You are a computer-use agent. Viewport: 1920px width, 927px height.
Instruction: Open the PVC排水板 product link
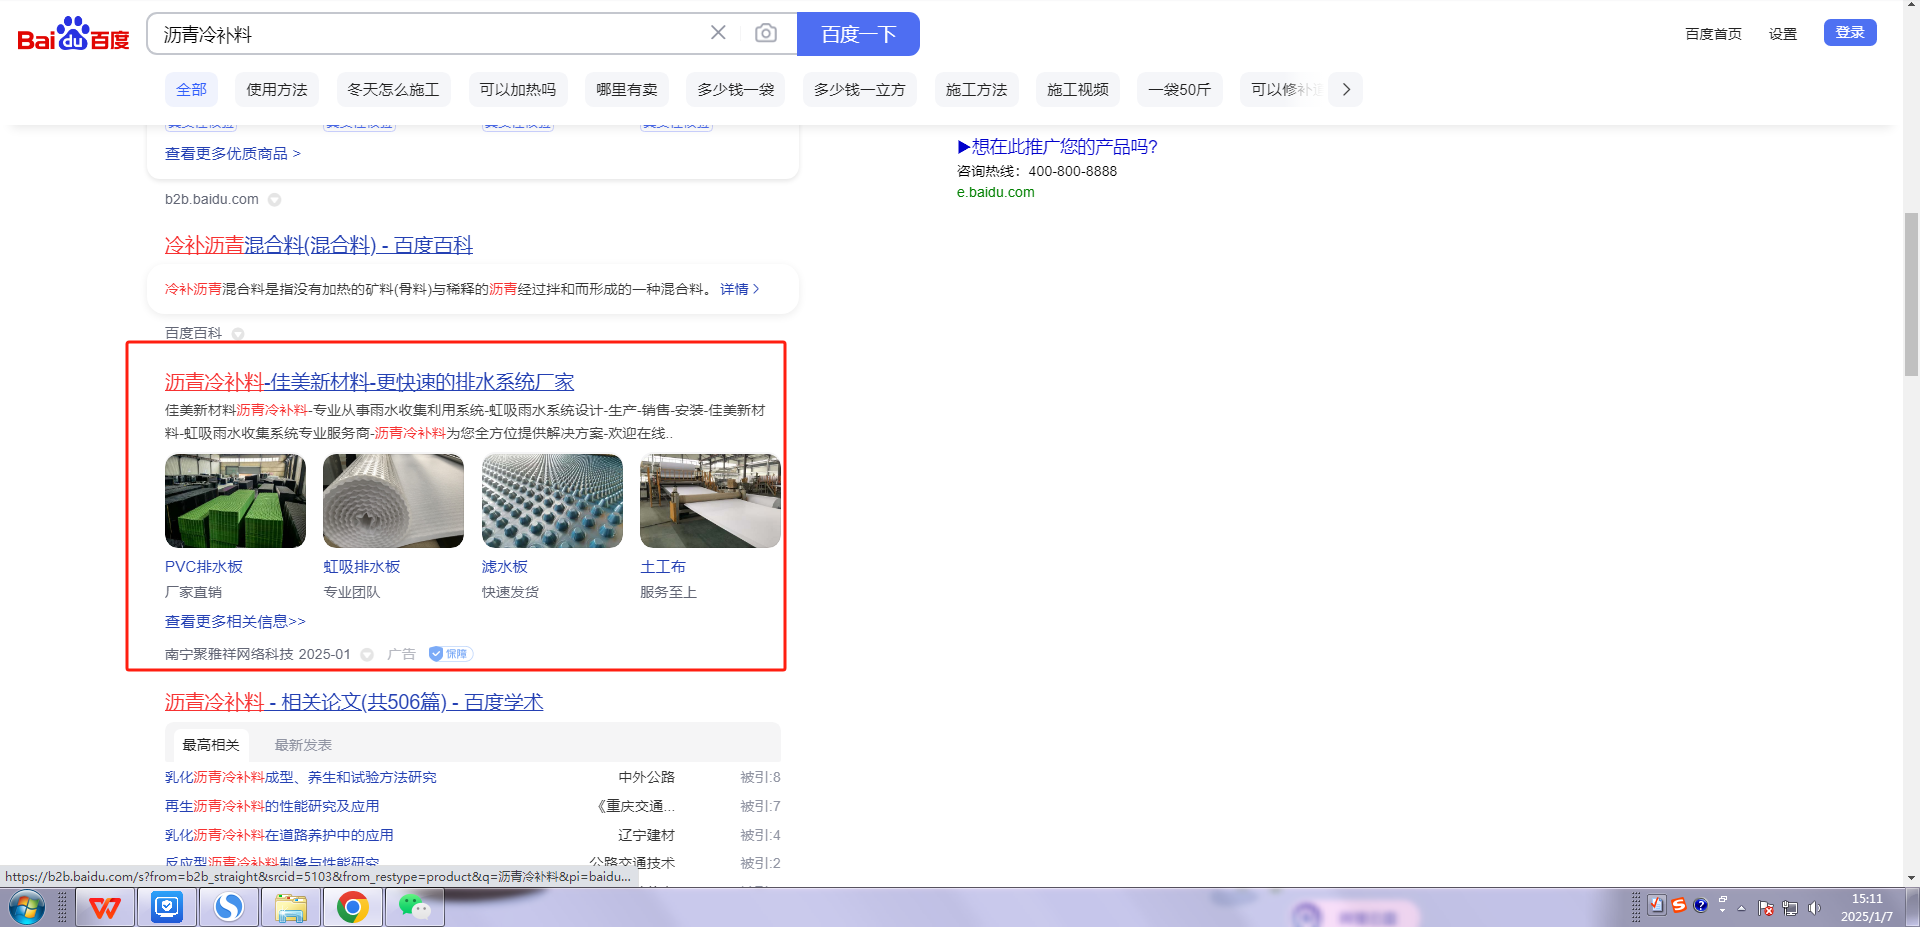click(x=204, y=567)
